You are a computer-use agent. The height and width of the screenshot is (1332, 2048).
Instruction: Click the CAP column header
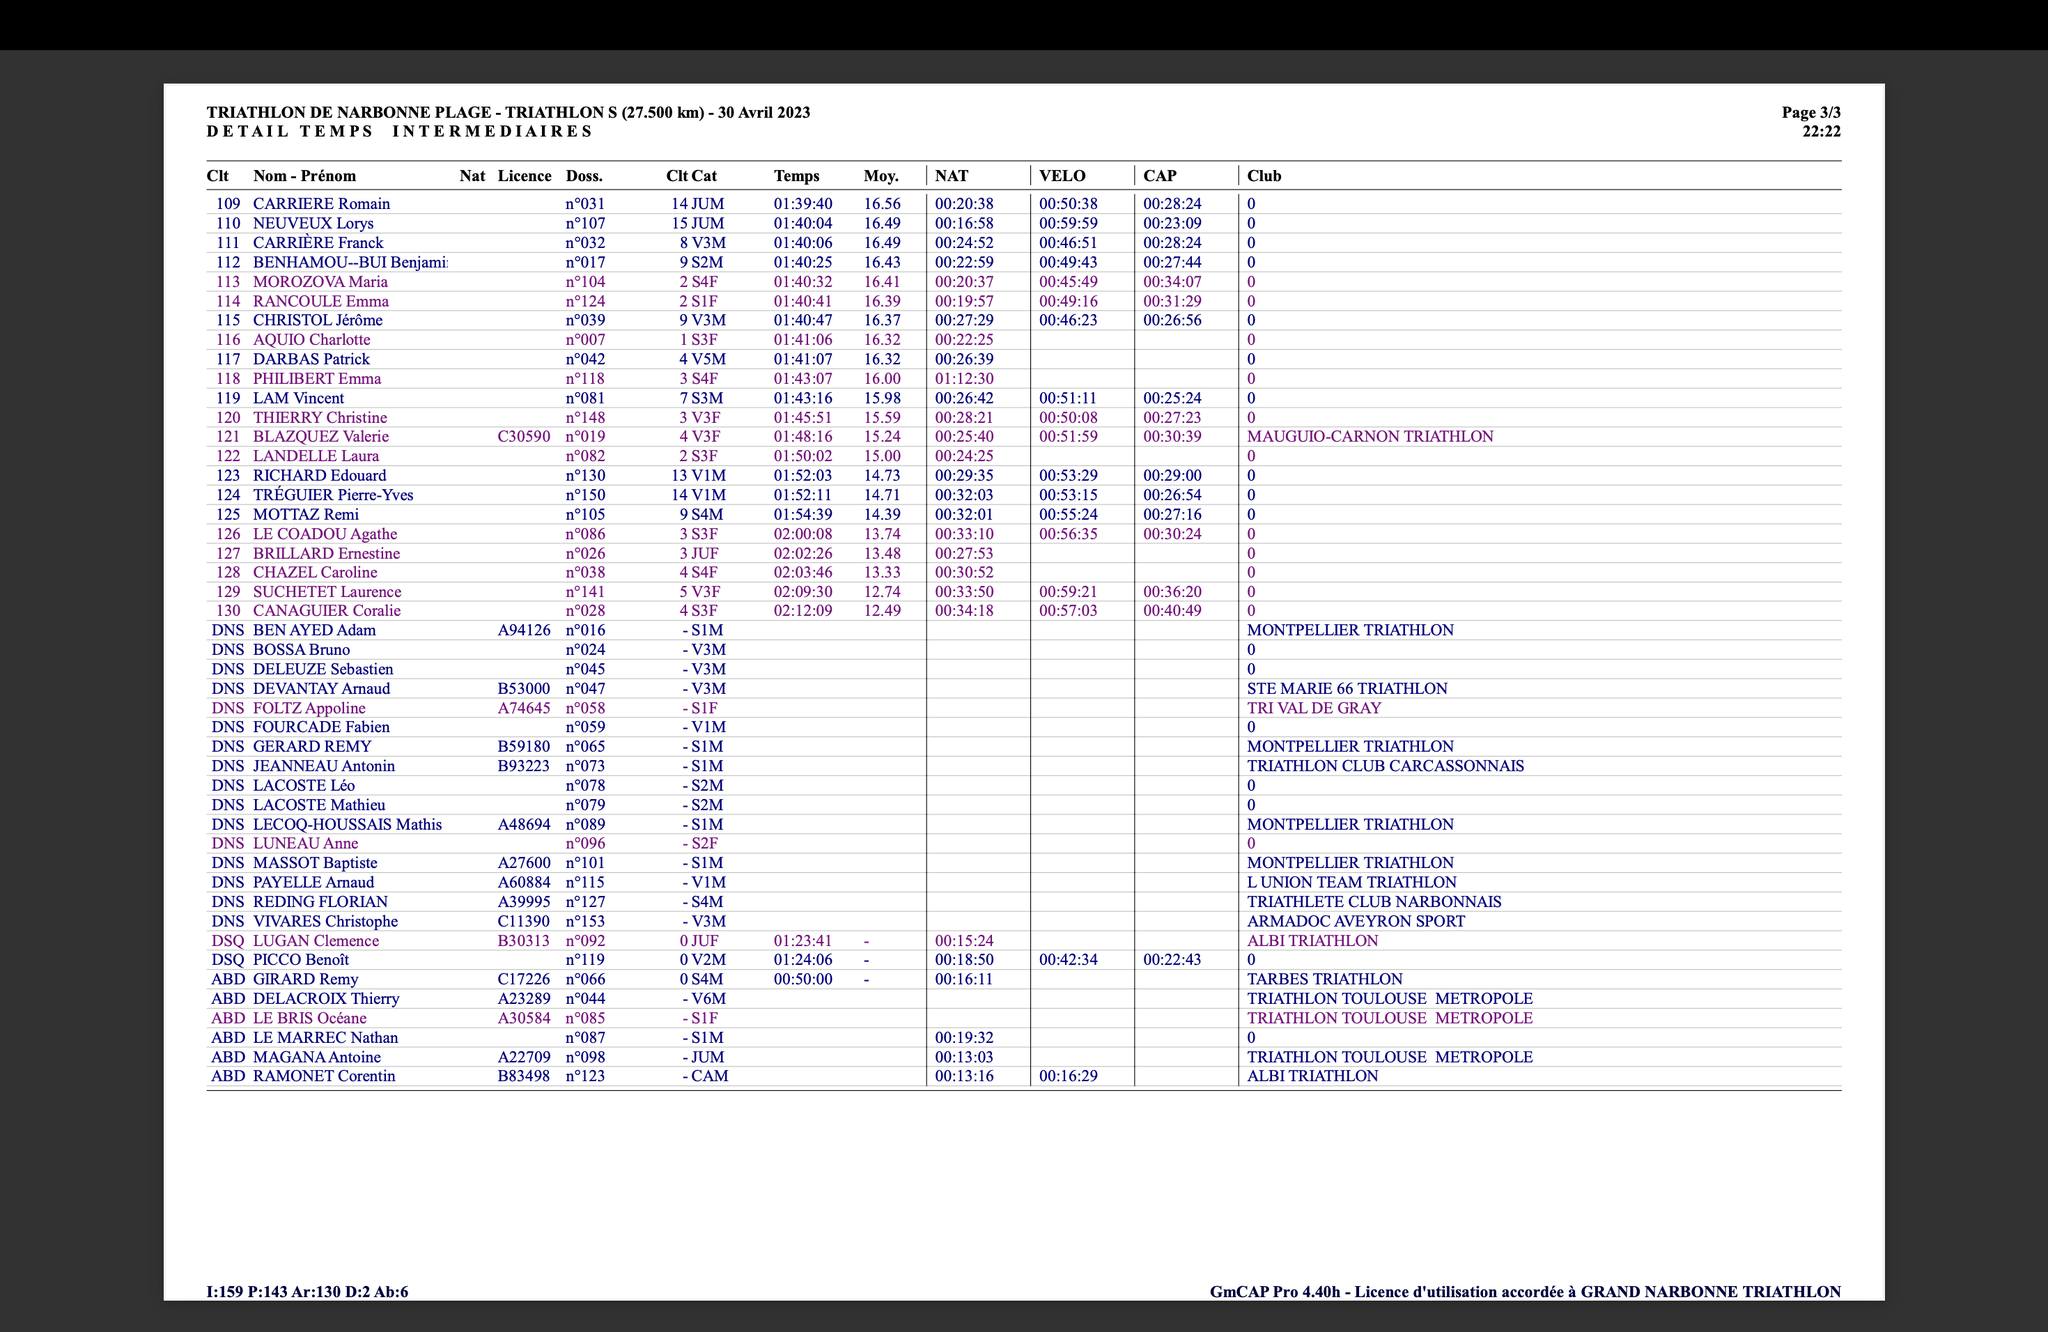[1160, 176]
